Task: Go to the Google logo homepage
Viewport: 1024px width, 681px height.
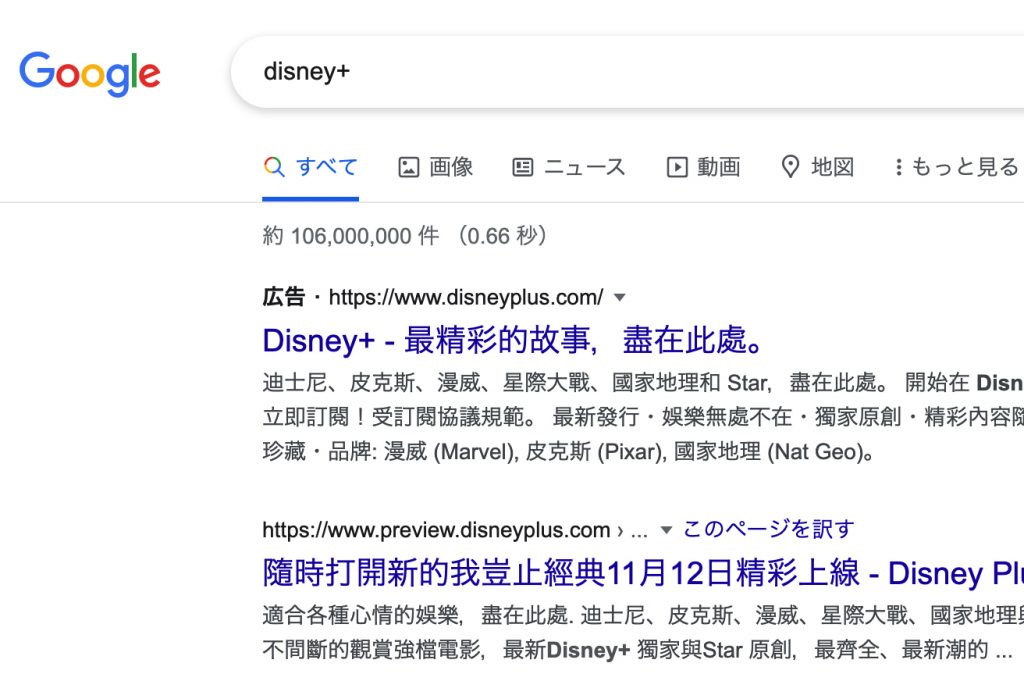Action: coord(89,73)
